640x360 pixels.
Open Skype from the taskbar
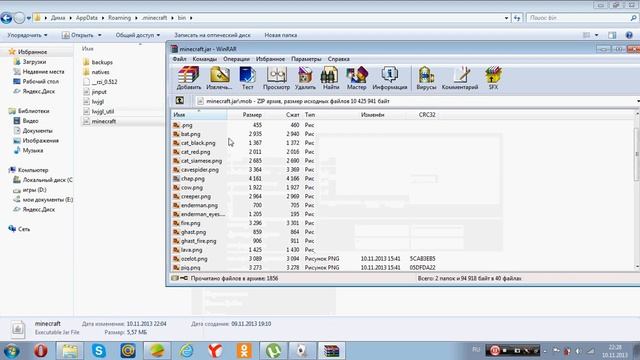99,350
